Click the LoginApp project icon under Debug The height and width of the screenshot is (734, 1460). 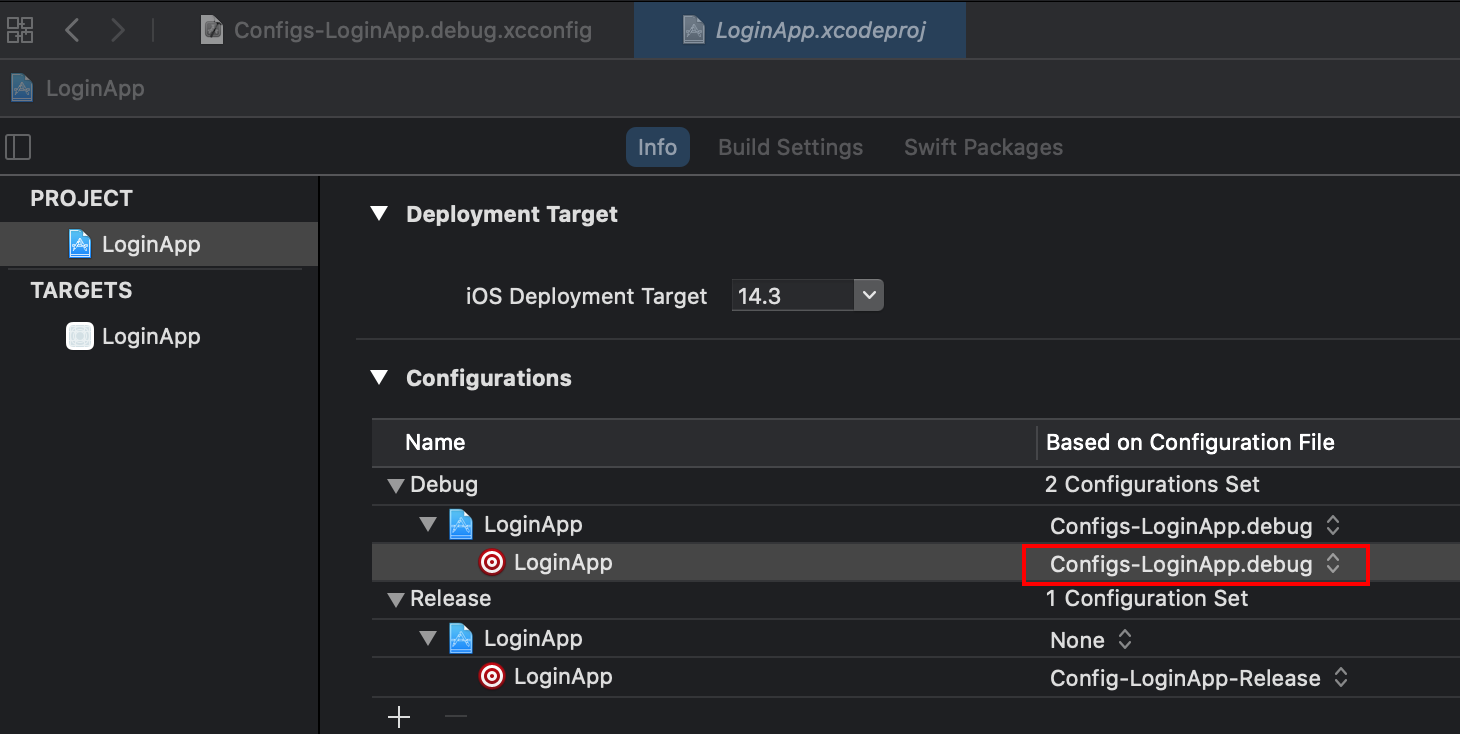coord(460,524)
